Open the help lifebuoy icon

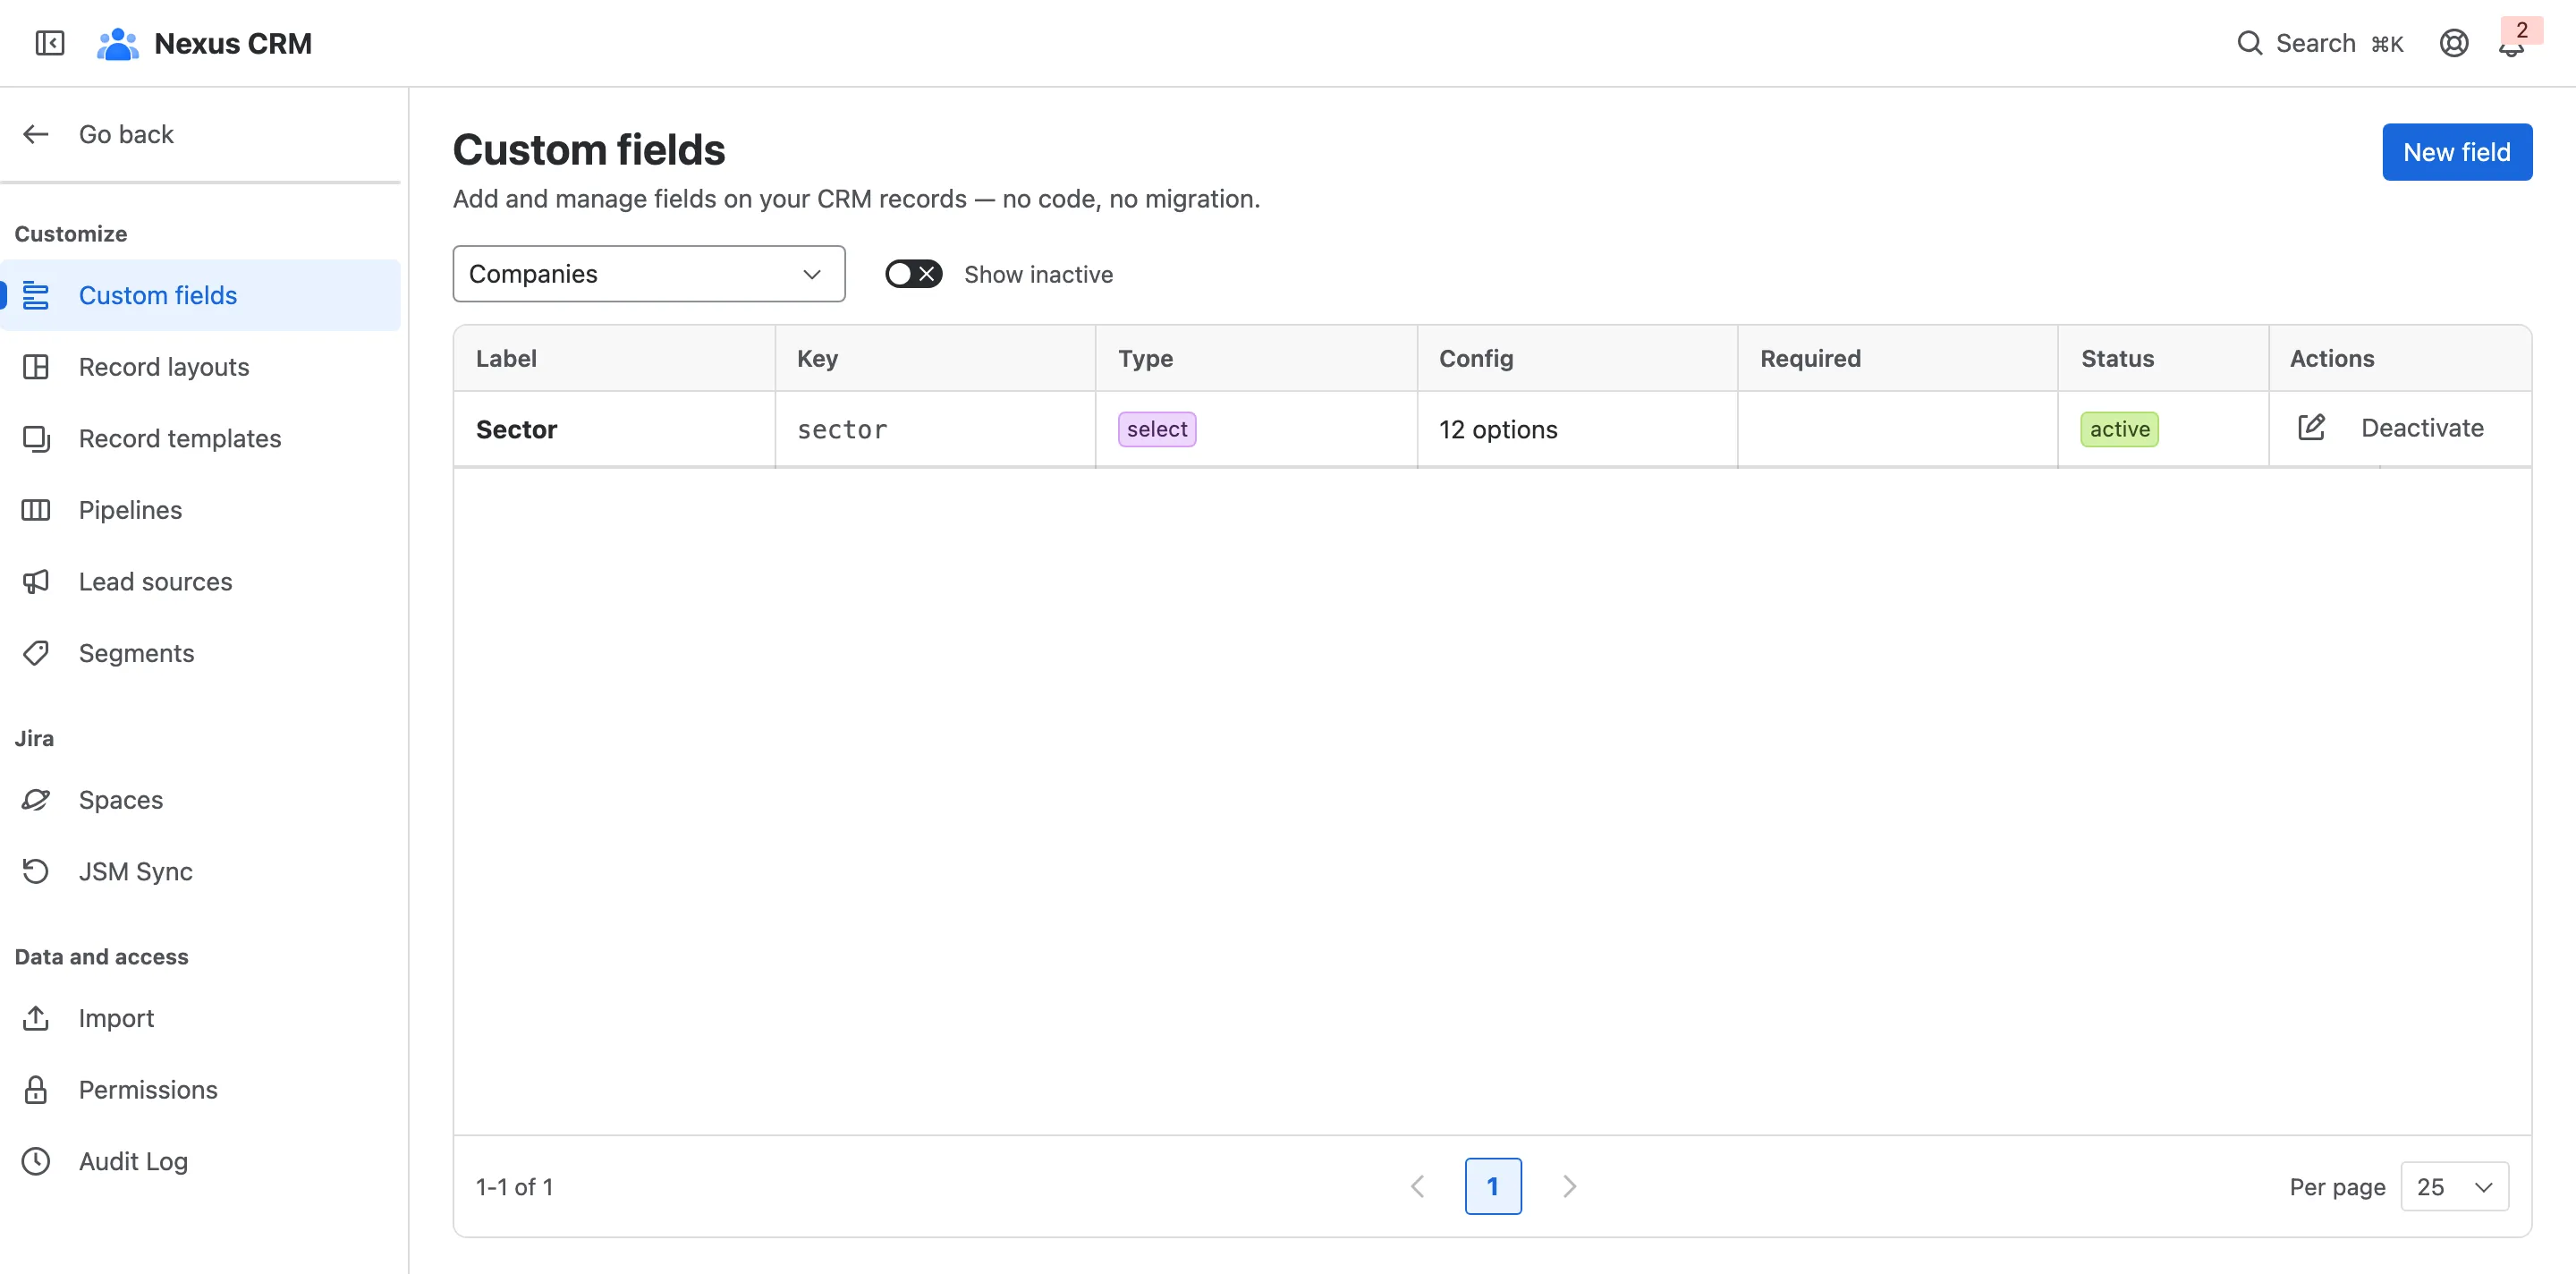pos(2453,43)
